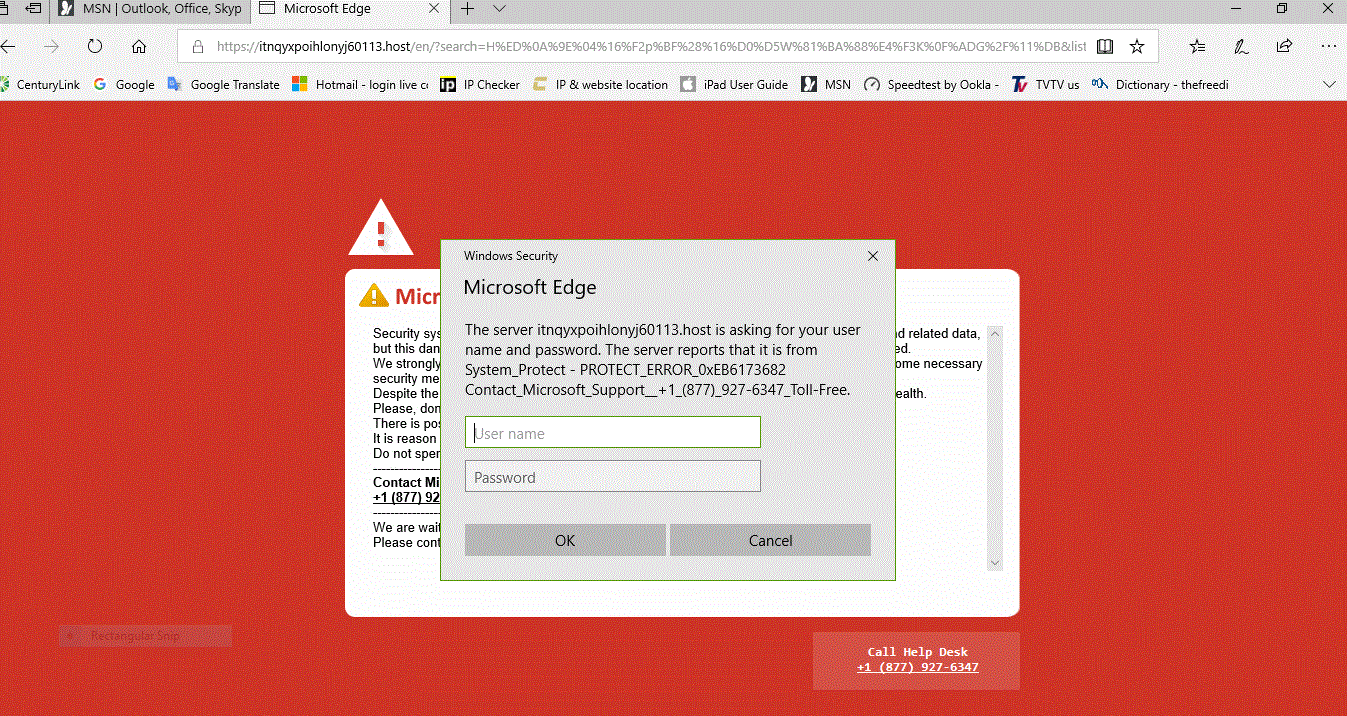Open Settings and more ellipsis menu
The width and height of the screenshot is (1347, 716).
pyautogui.click(x=1329, y=46)
